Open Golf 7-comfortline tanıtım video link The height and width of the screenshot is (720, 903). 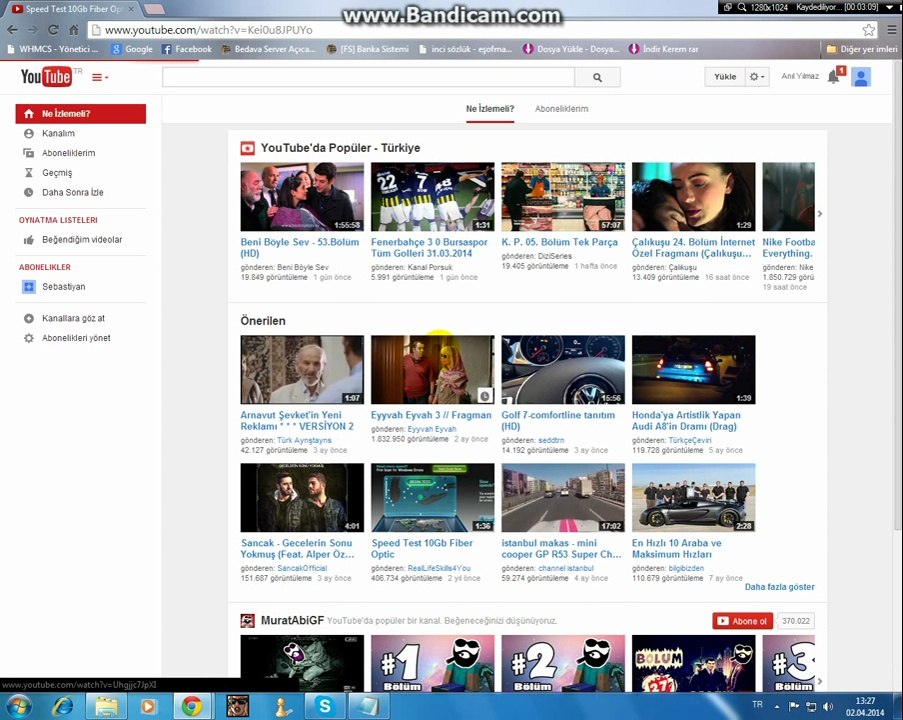(558, 420)
